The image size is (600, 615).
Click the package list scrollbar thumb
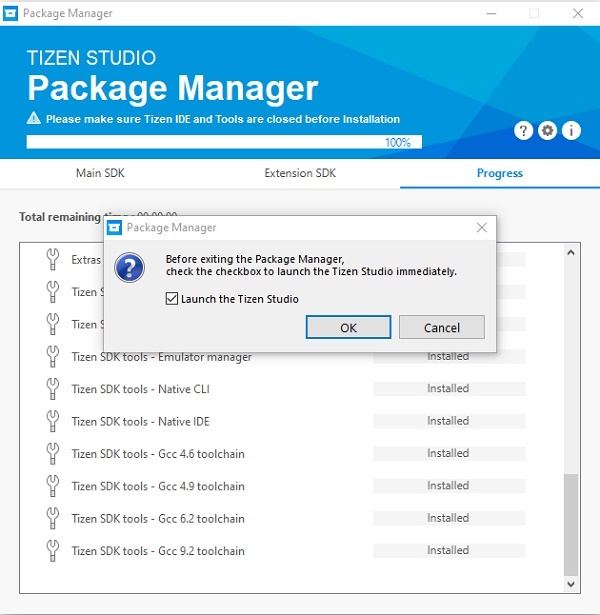pos(571,524)
